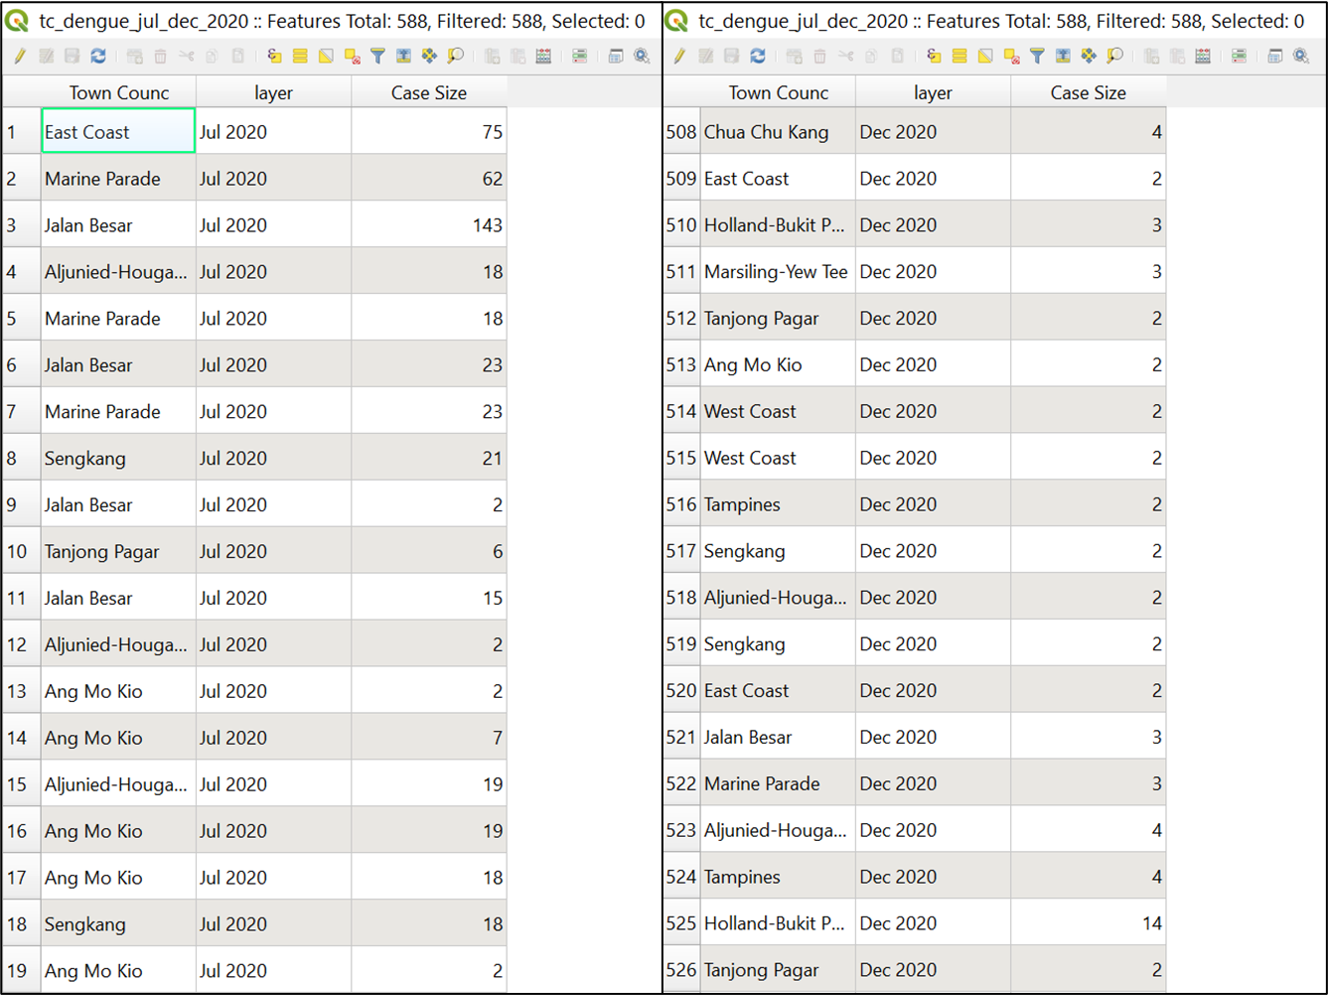Image resolution: width=1328 pixels, height=995 pixels.
Task: Pan map to selected rows, left table
Action: (429, 57)
